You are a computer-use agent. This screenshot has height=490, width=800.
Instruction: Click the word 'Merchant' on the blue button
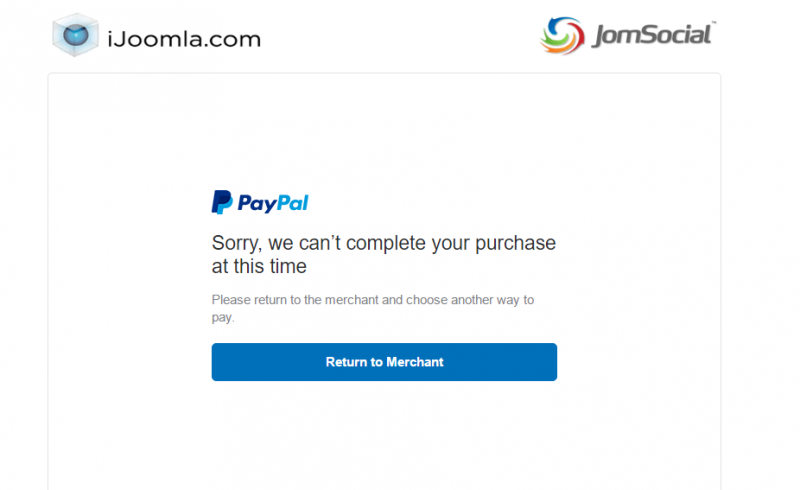(415, 362)
